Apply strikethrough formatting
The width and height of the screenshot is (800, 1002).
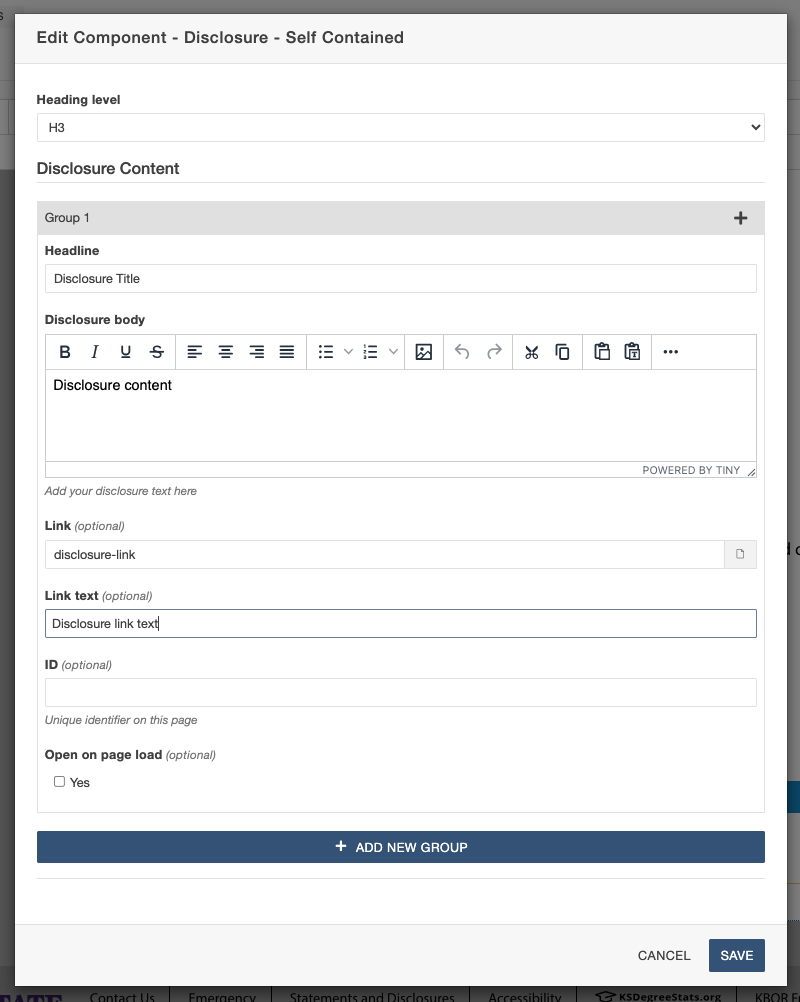(155, 351)
